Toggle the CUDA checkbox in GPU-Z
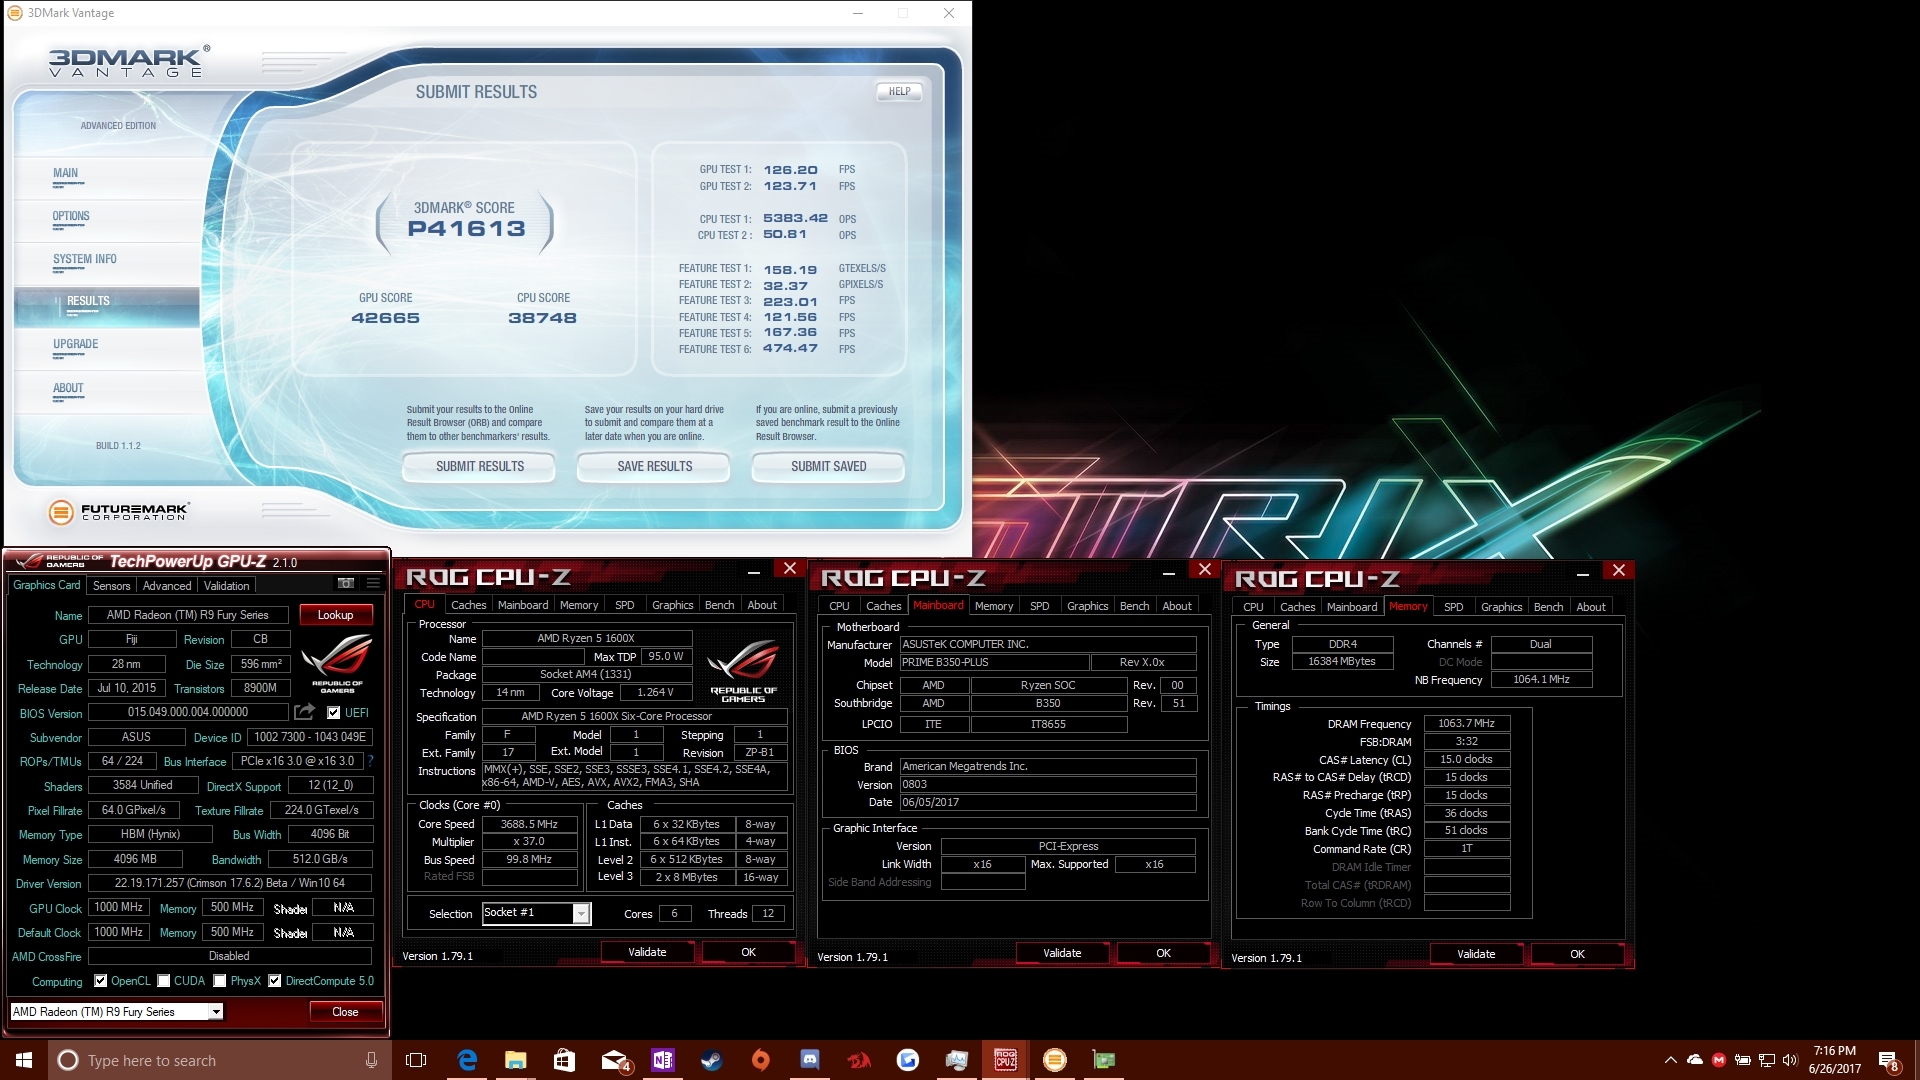The height and width of the screenshot is (1080, 1920). 163,981
